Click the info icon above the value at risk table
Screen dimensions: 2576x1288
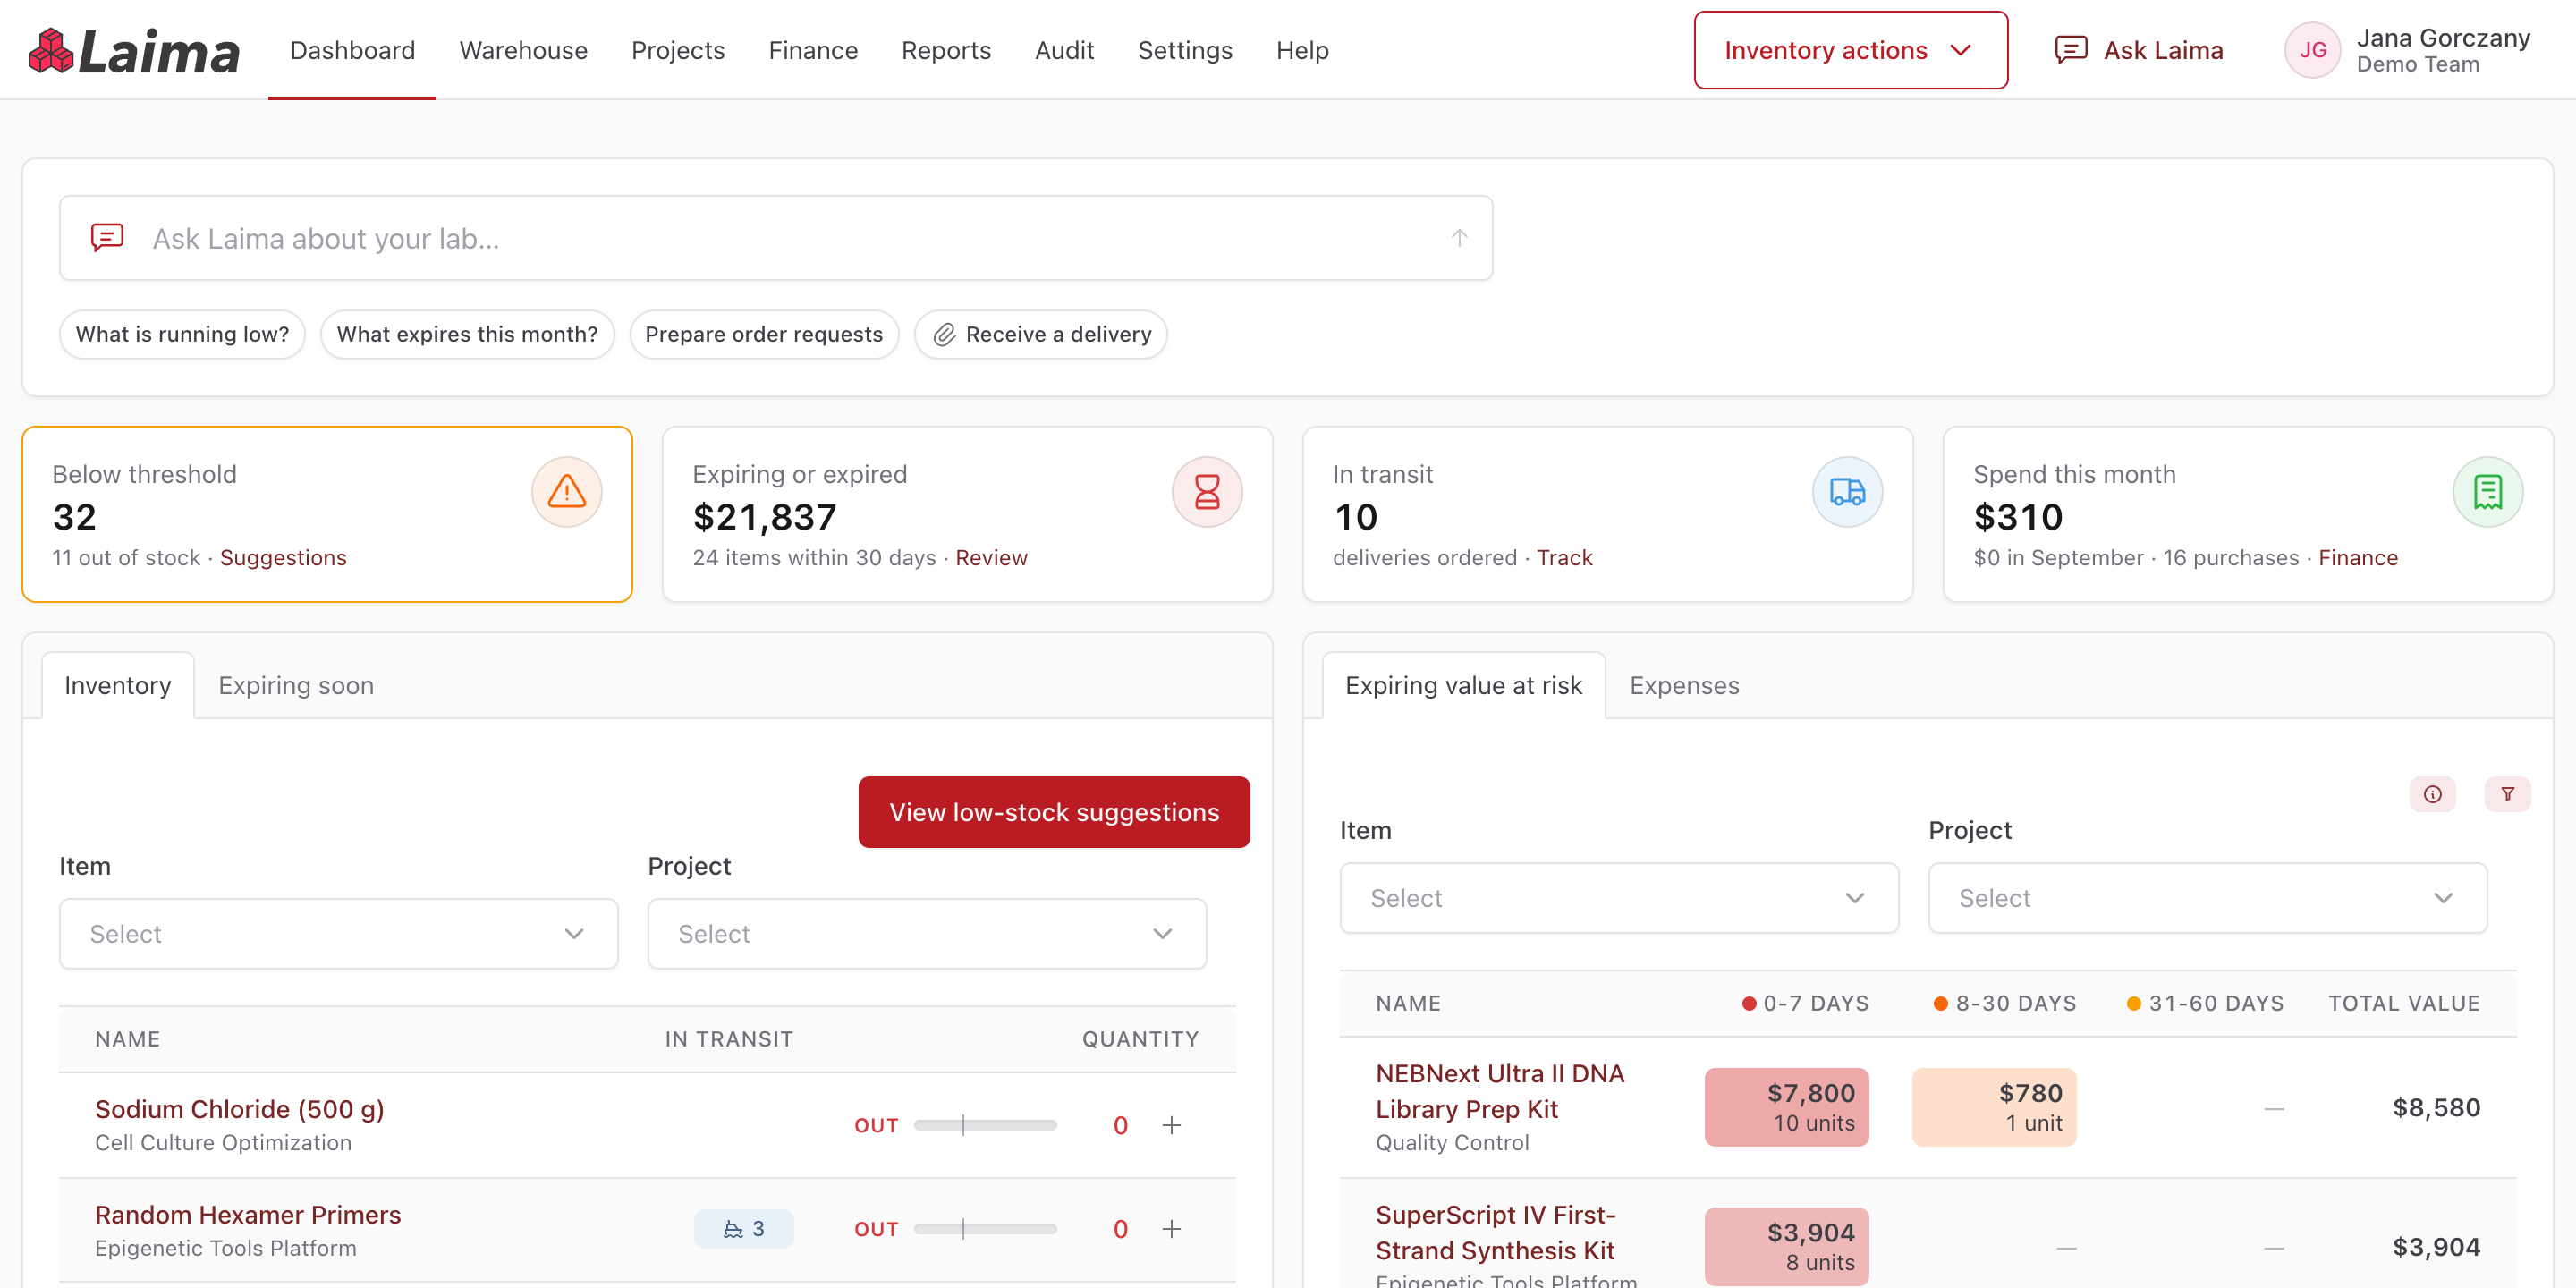2432,794
